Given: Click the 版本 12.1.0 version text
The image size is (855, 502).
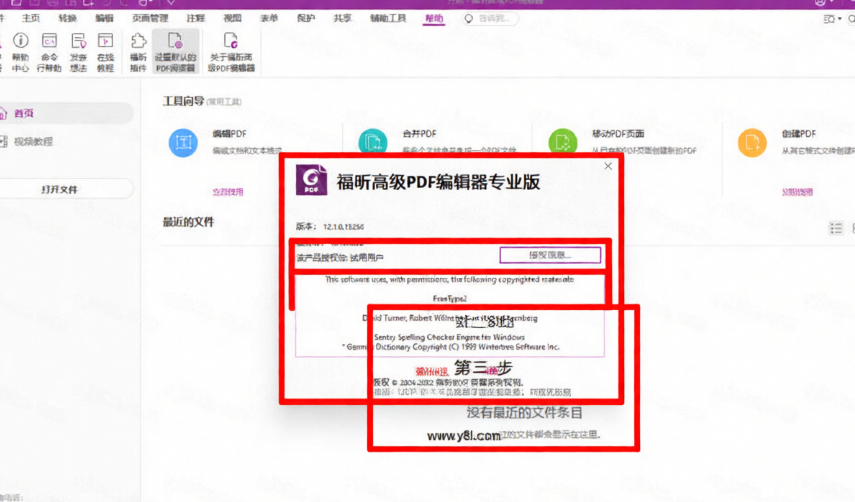Looking at the screenshot, I should pos(330,226).
